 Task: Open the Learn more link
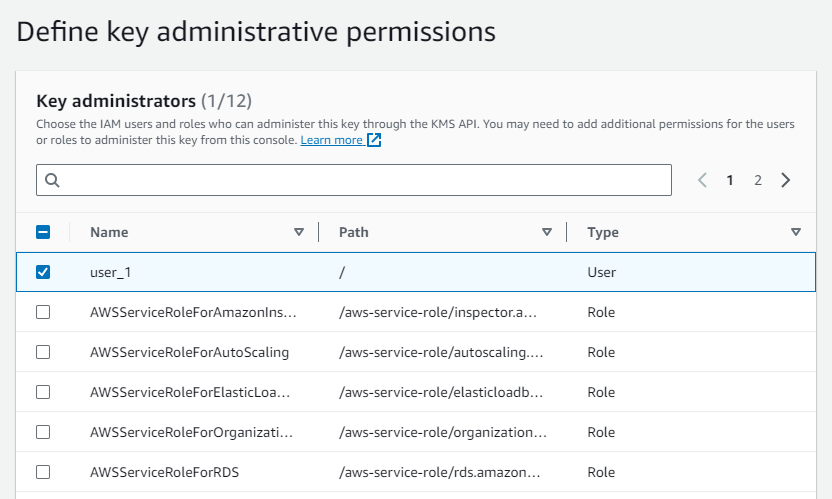[x=331, y=141]
